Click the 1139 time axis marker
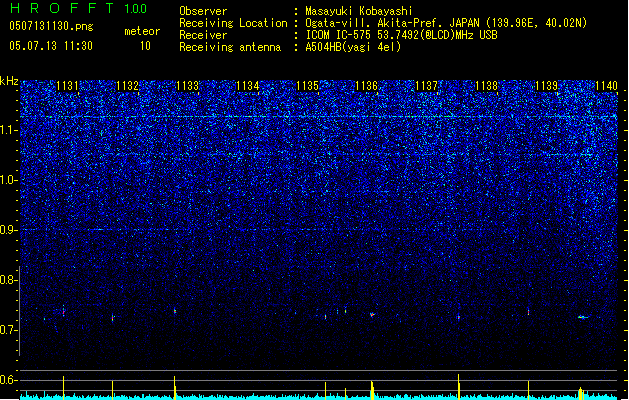Image resolution: width=629 pixels, height=400 pixels. 547,86
